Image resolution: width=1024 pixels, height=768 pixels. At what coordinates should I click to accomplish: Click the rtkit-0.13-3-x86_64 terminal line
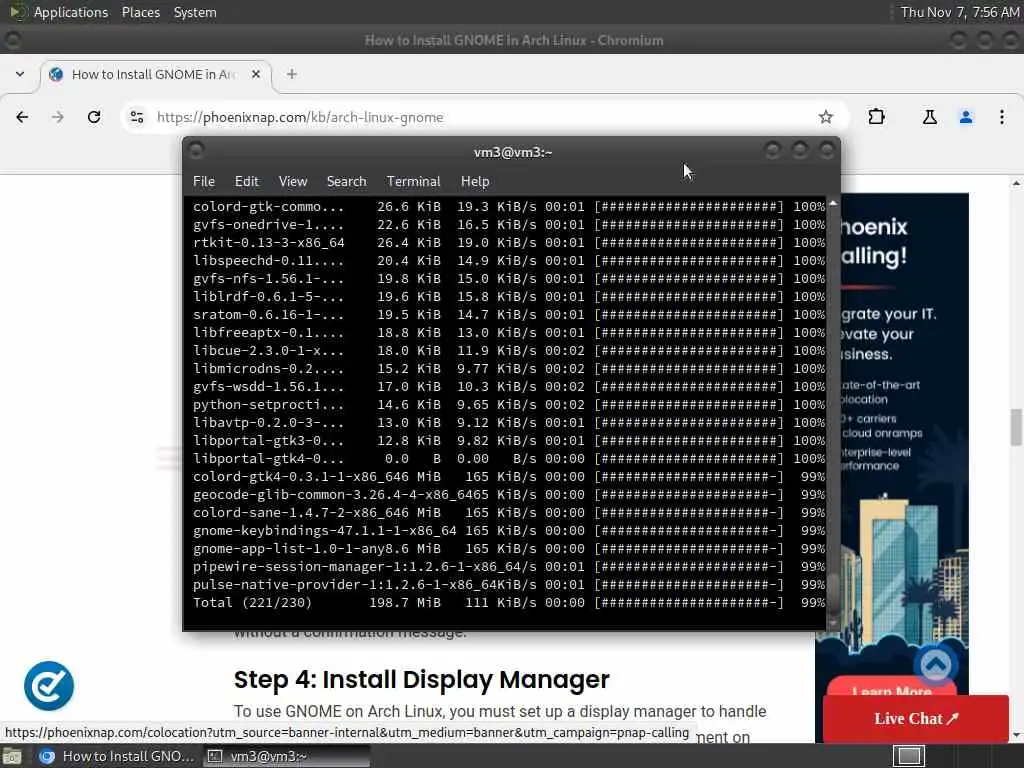click(508, 242)
